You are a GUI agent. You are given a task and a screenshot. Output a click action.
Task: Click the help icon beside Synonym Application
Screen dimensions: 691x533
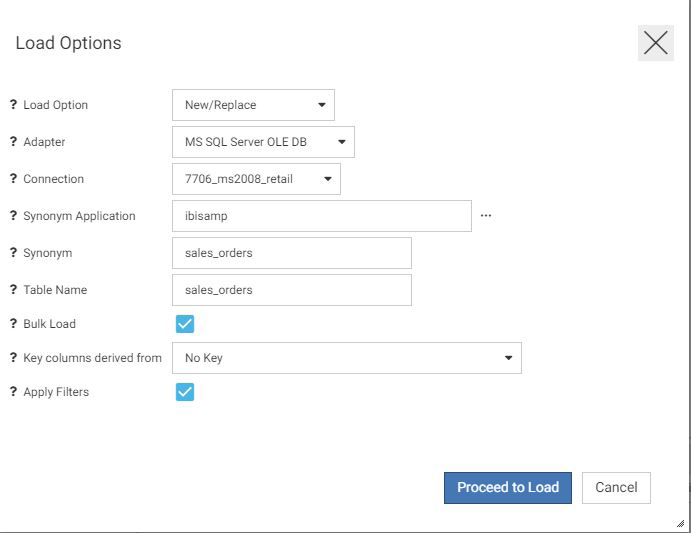click(x=13, y=216)
